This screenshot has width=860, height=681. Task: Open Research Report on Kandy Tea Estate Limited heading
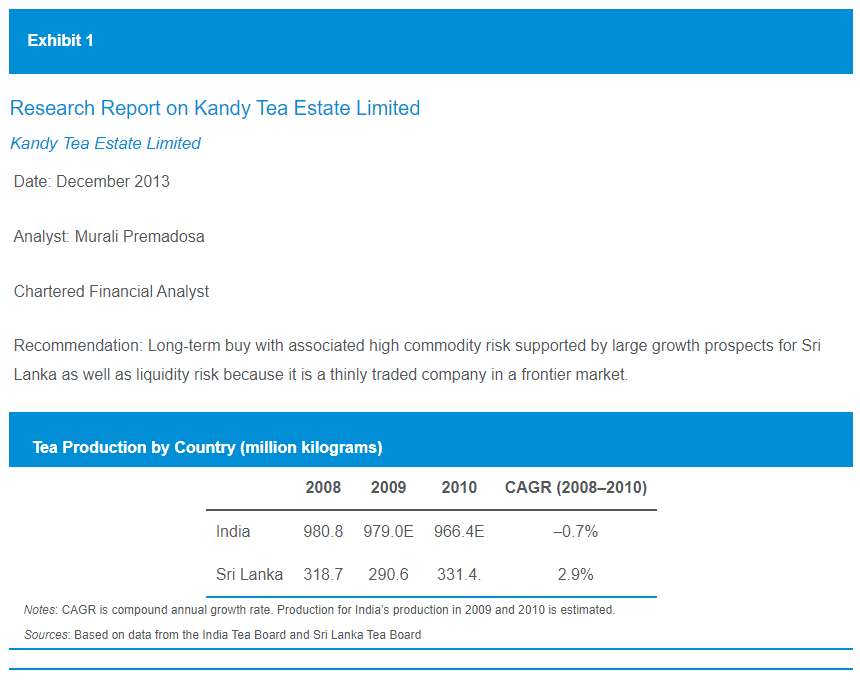click(215, 108)
